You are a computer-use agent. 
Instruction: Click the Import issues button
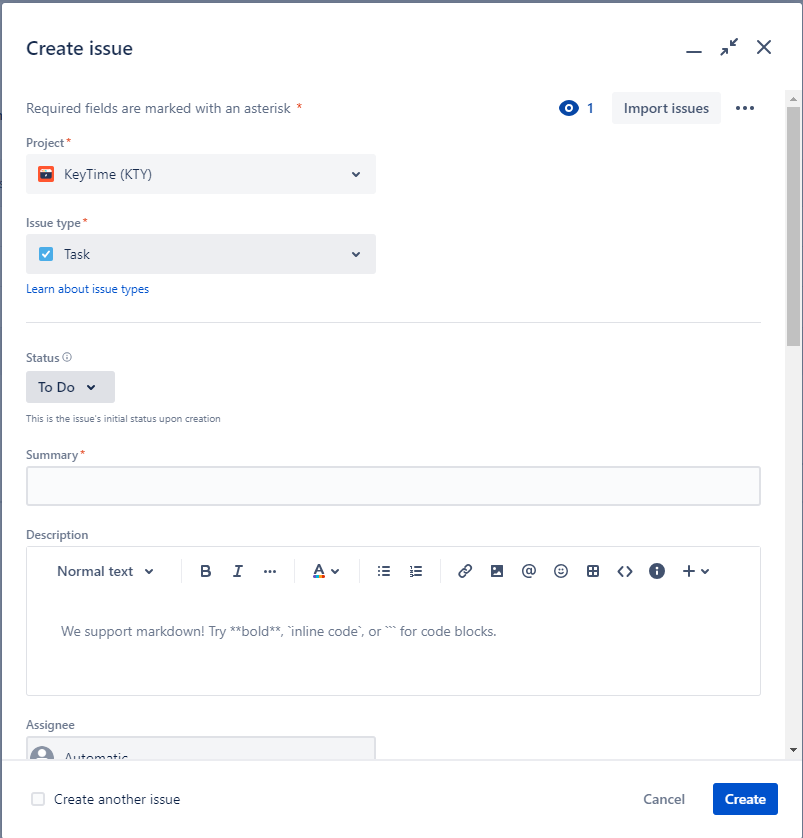point(666,108)
